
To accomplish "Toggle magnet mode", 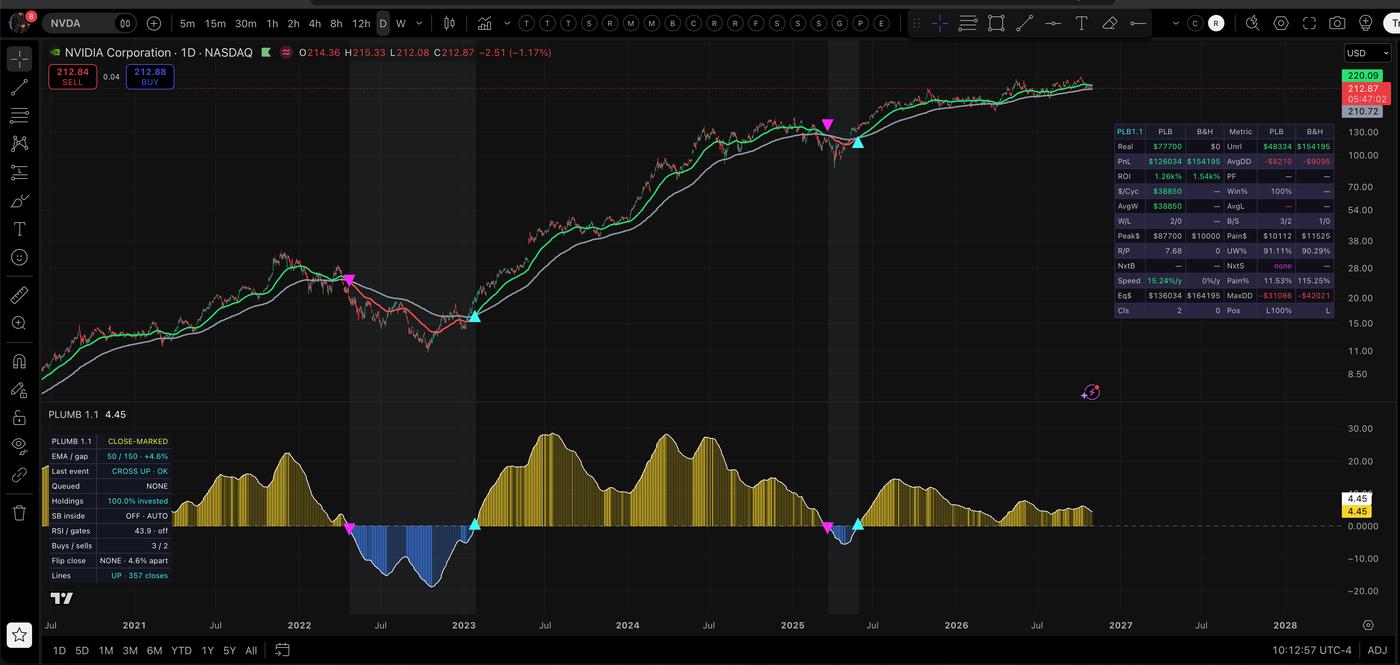I will [19, 361].
